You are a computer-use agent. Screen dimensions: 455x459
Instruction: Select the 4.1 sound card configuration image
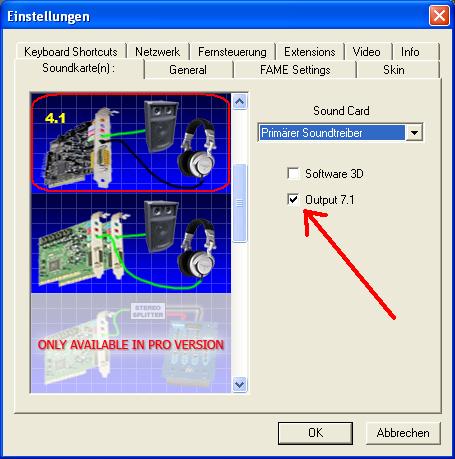131,143
